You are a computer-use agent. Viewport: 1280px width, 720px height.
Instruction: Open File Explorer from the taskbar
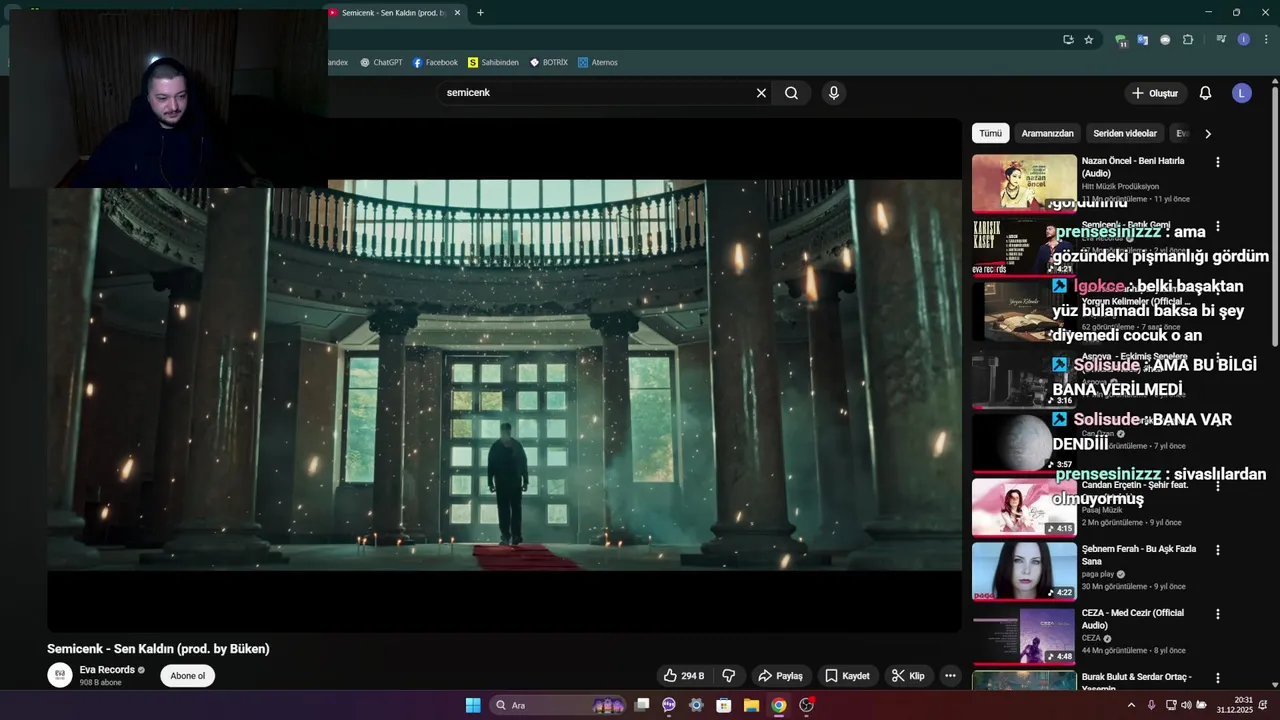[x=751, y=705]
